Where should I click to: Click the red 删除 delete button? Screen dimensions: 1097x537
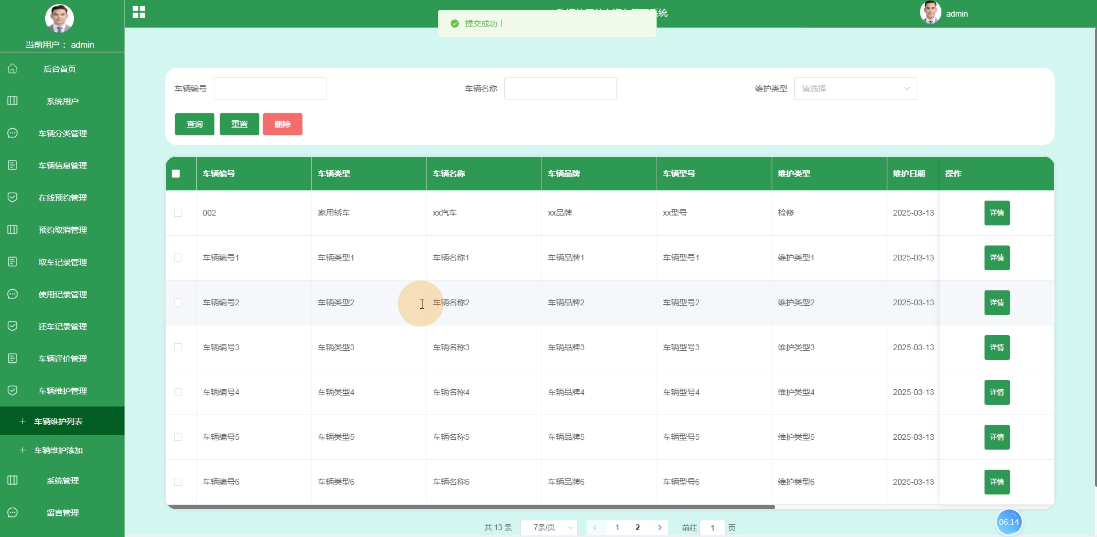pyautogui.click(x=283, y=124)
